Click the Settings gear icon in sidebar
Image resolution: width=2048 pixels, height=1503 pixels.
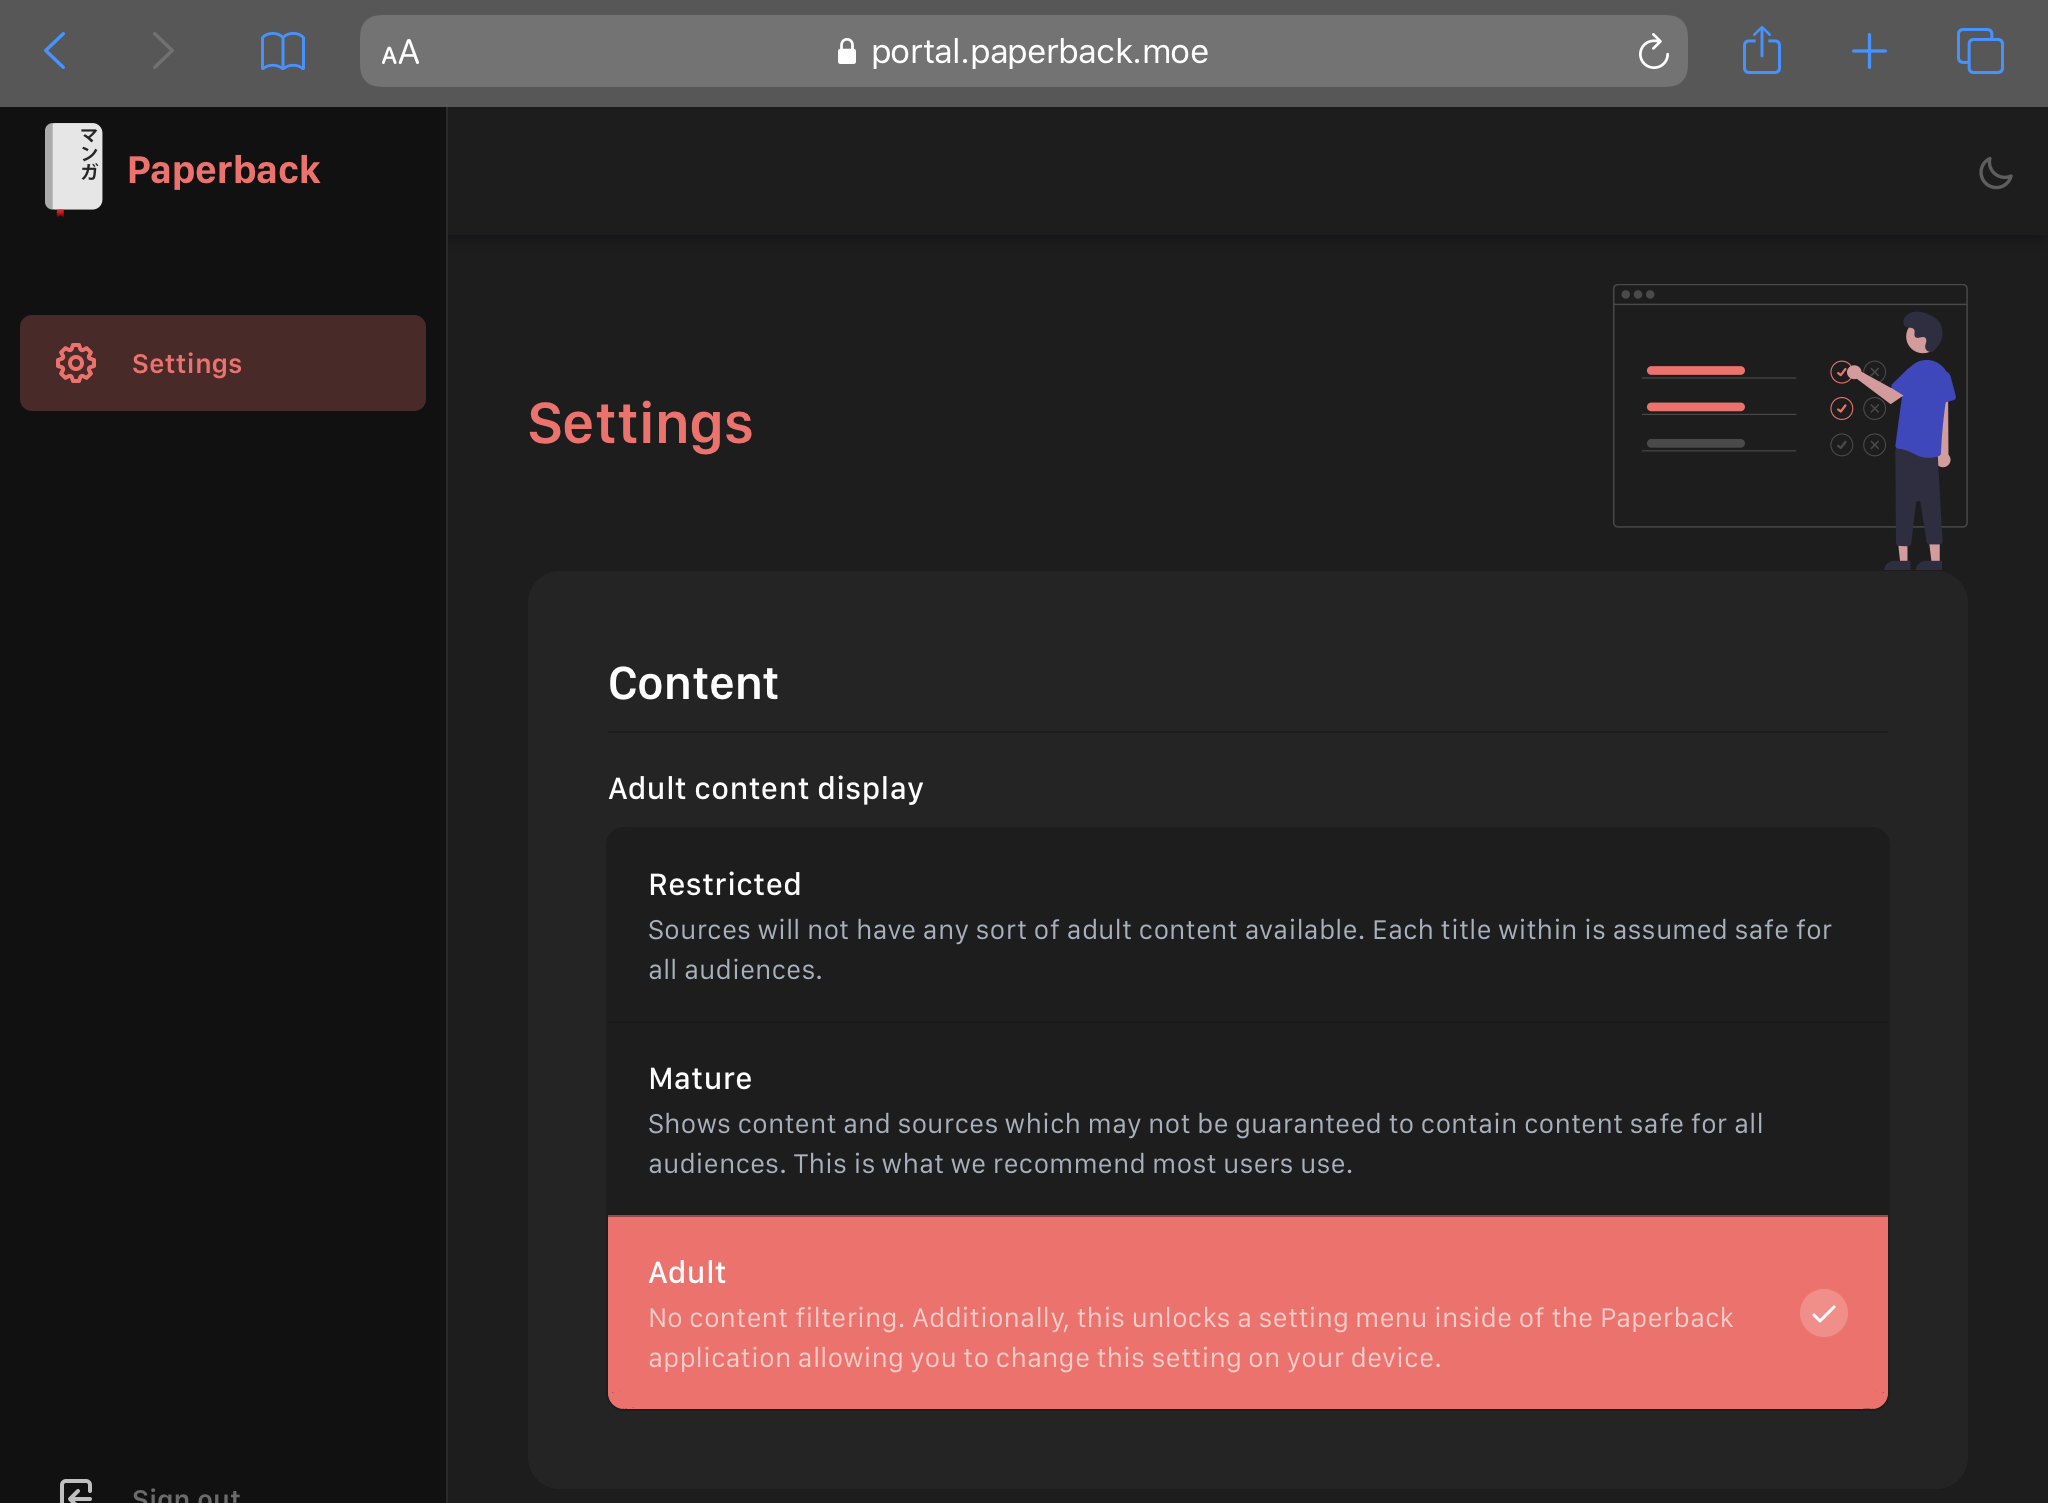(x=76, y=363)
